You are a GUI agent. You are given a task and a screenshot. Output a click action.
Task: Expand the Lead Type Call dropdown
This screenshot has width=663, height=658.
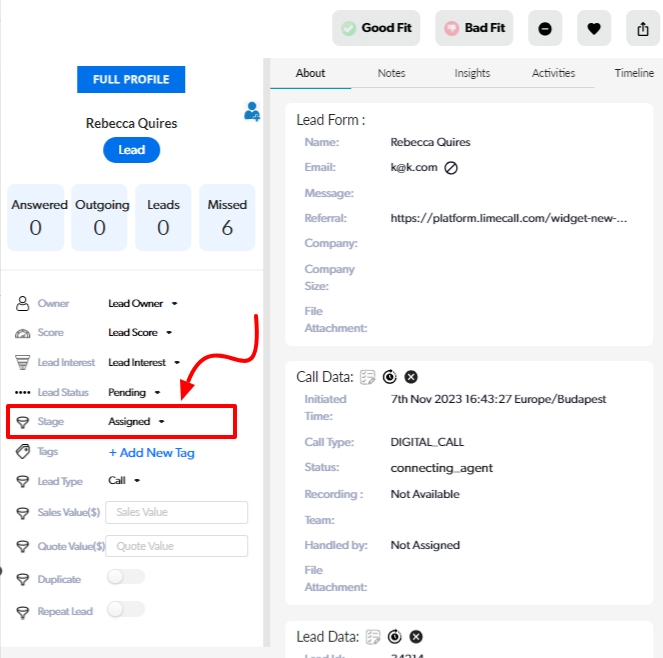coord(124,480)
